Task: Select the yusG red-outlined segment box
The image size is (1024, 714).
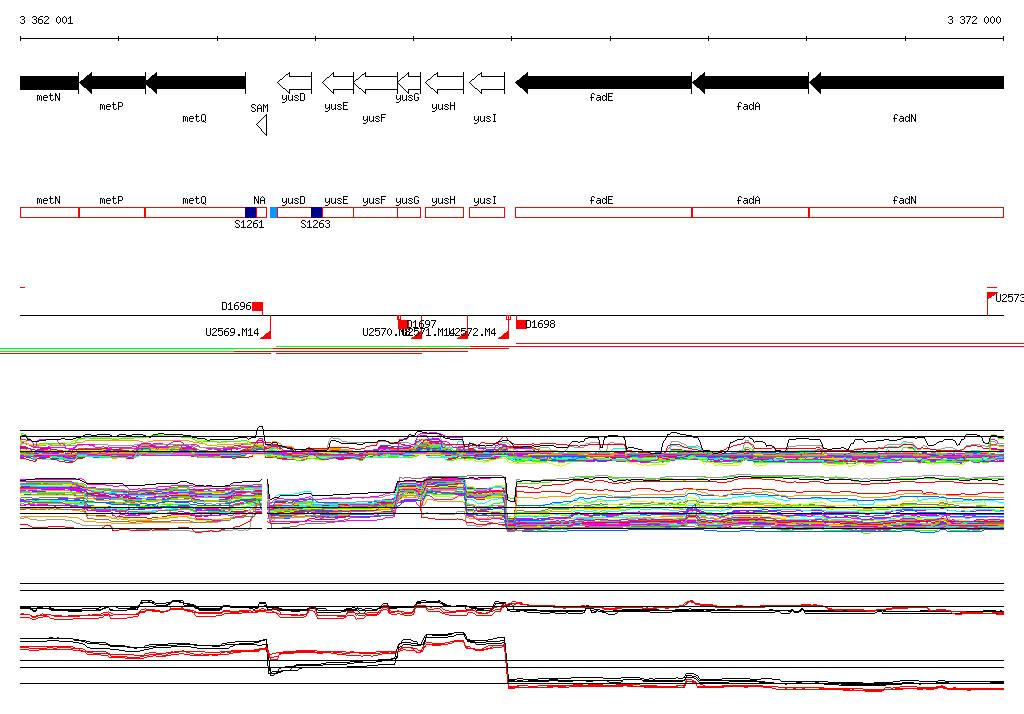Action: (x=409, y=212)
